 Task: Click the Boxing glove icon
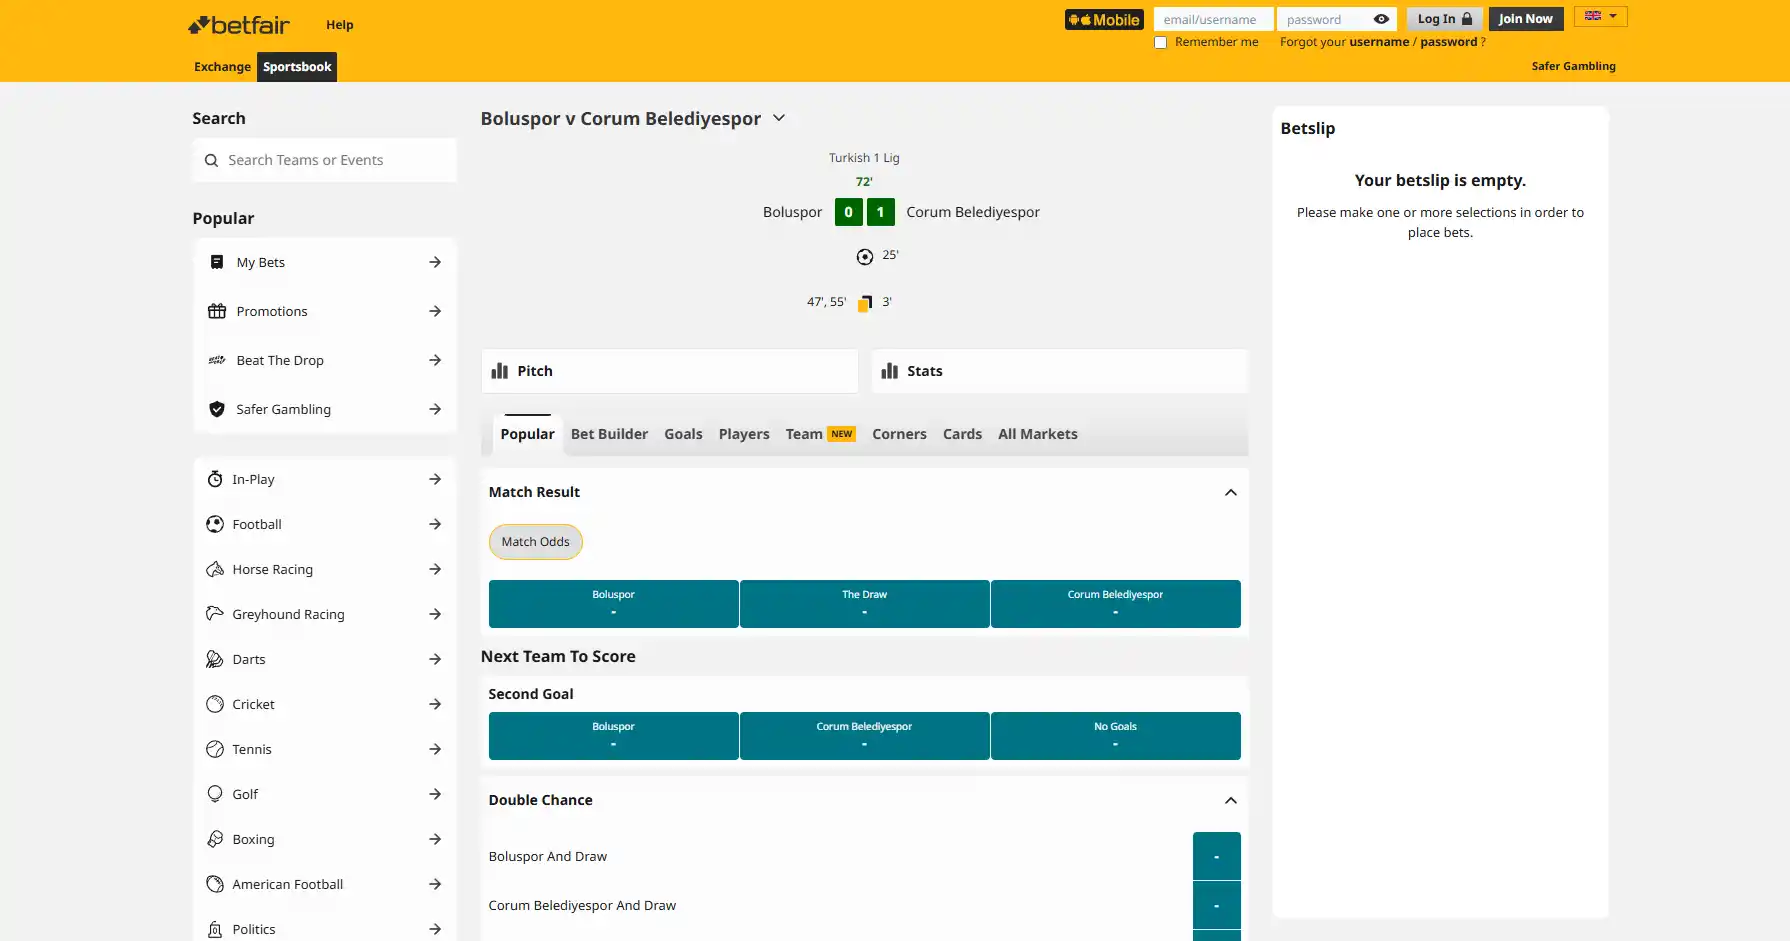[215, 839]
